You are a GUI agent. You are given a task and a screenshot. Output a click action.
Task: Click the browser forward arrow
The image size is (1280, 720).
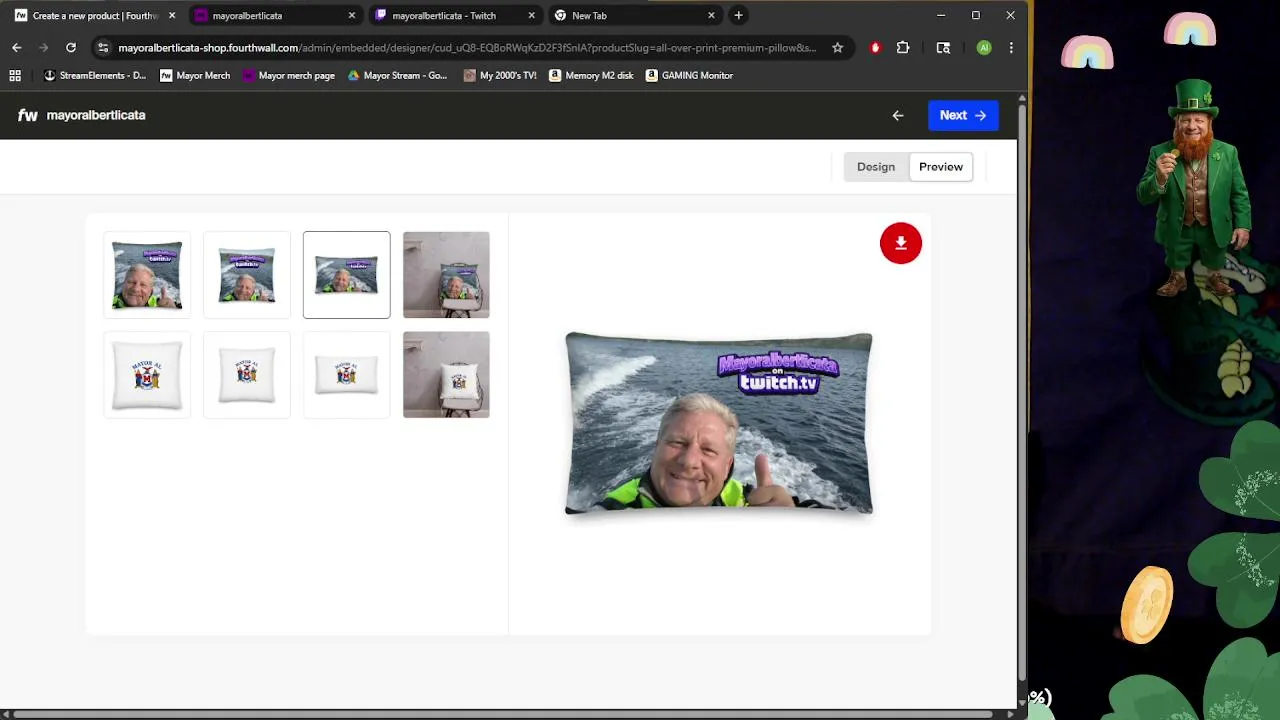[43, 47]
